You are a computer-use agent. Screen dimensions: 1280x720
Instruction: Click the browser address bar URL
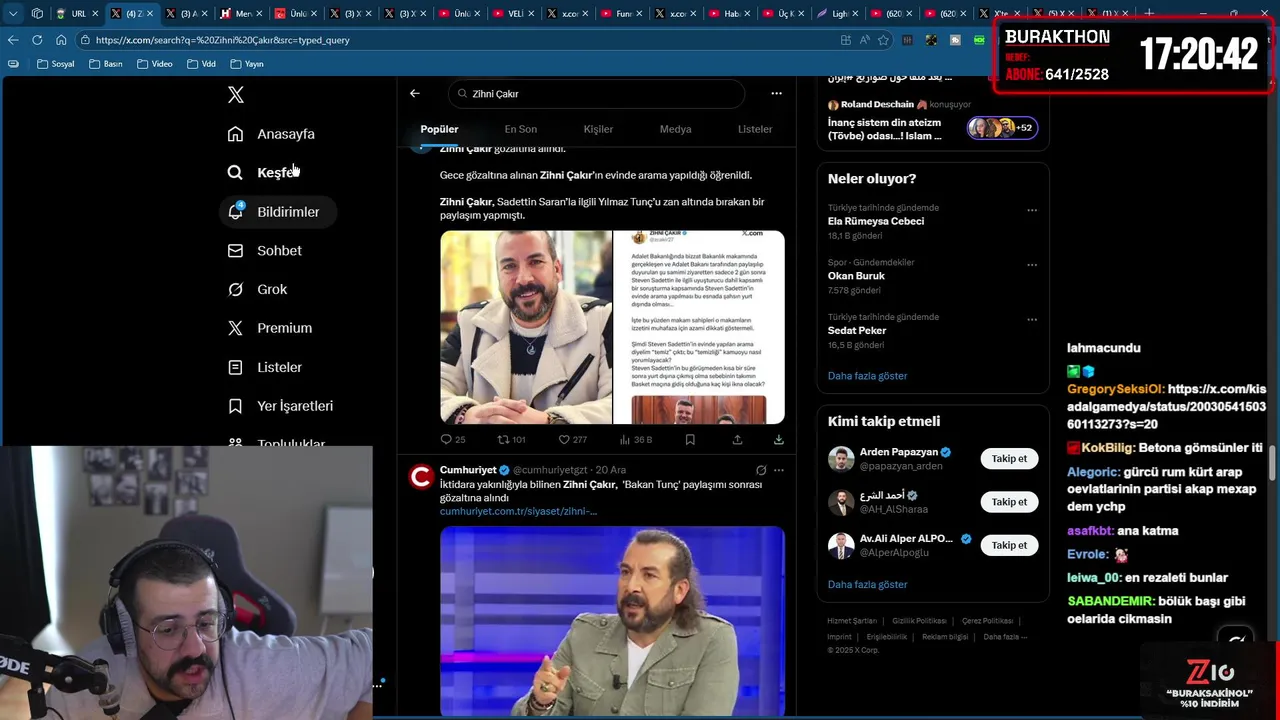tap(222, 40)
